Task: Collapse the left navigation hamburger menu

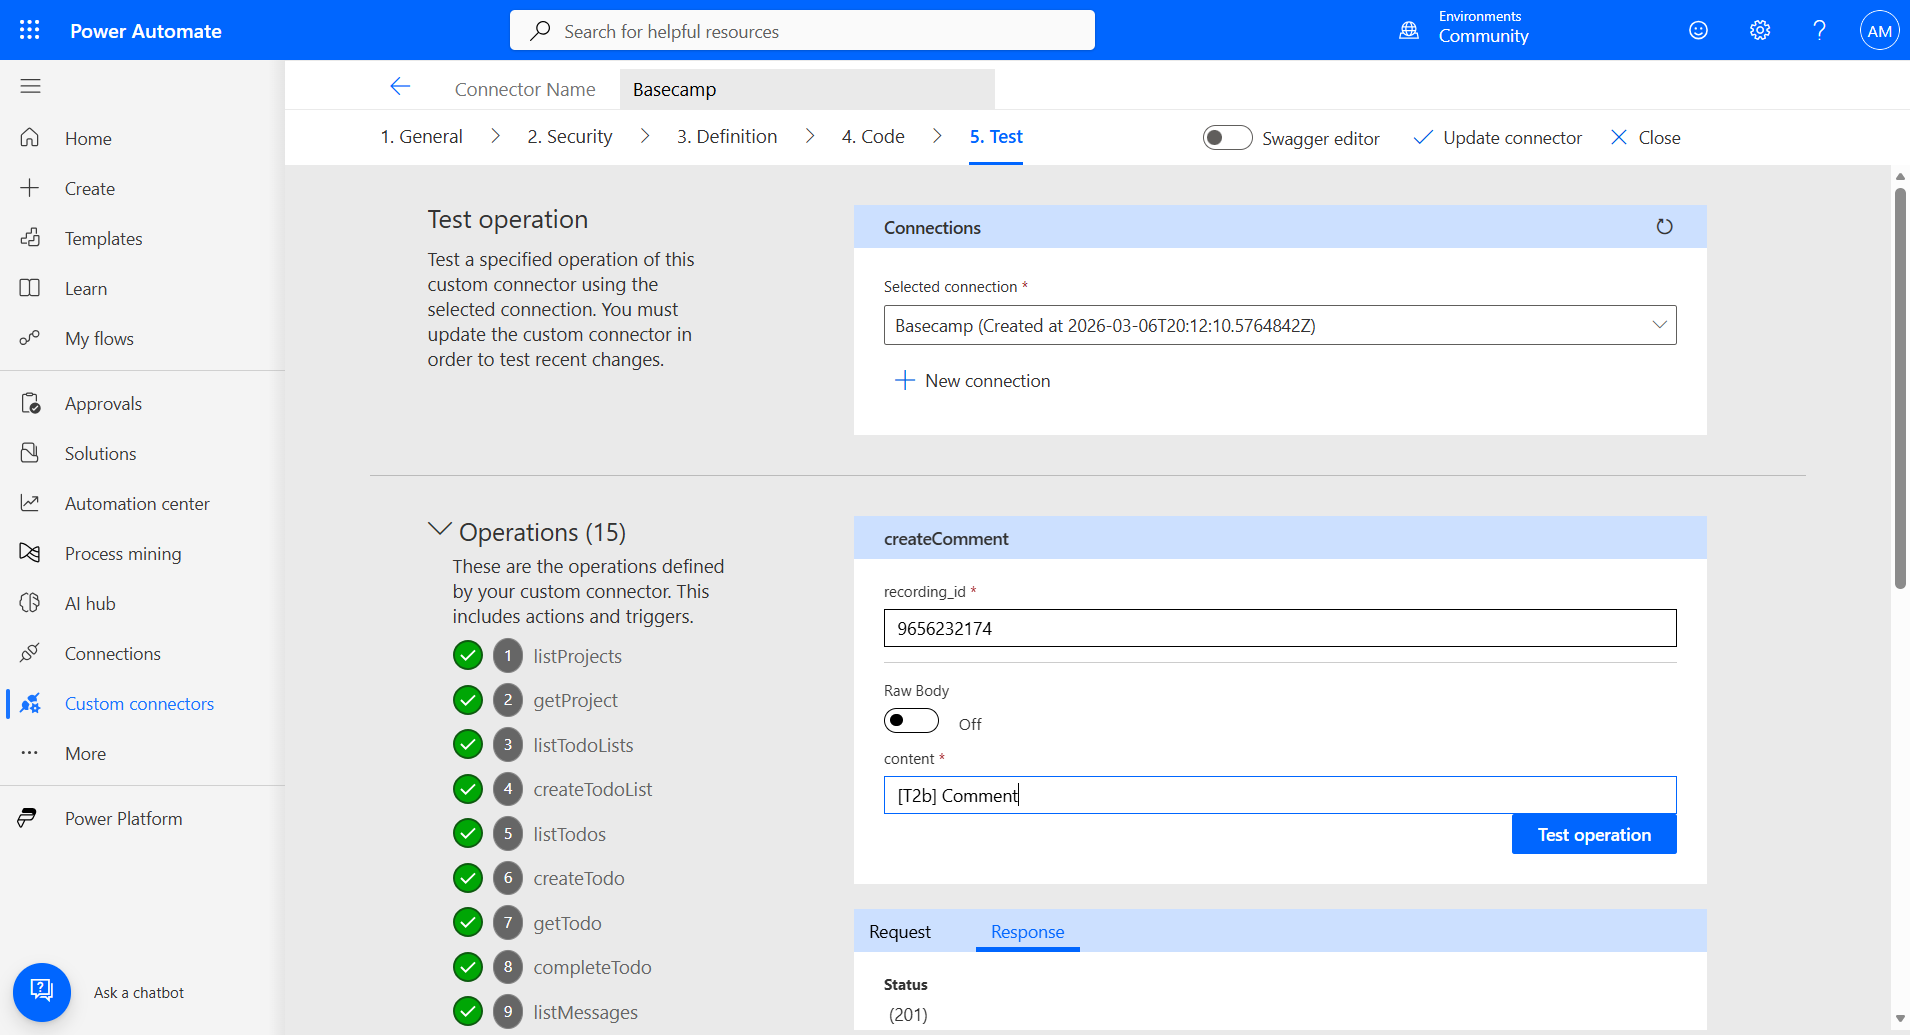Action: (30, 86)
